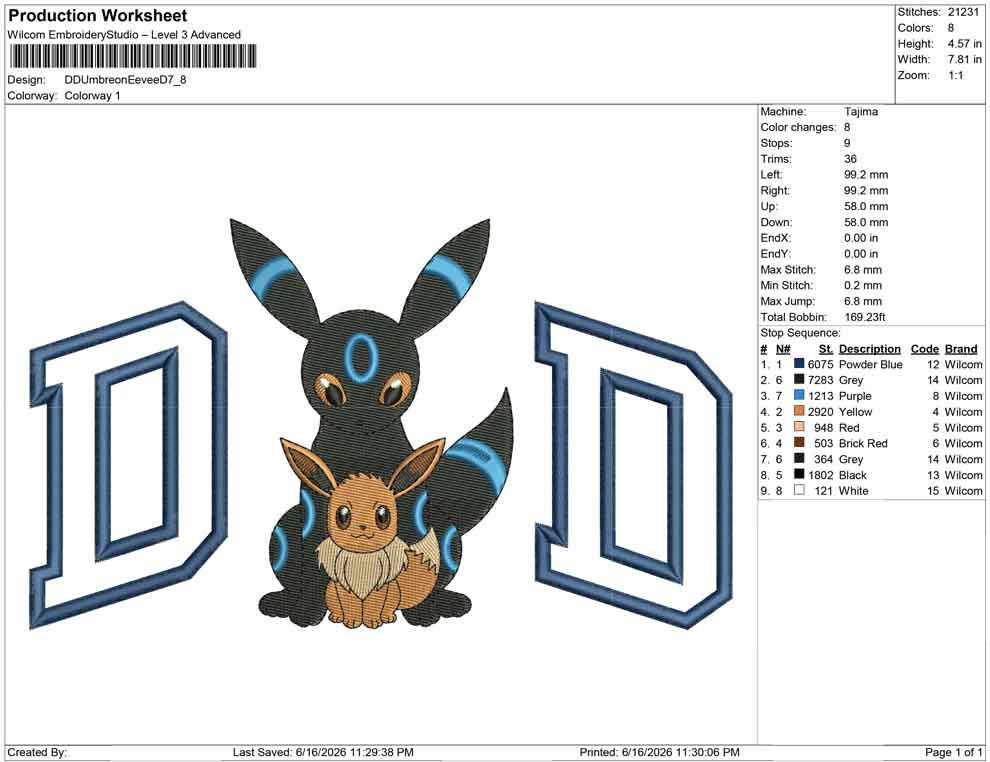
Task: Click the Right: label
Action: tap(775, 191)
